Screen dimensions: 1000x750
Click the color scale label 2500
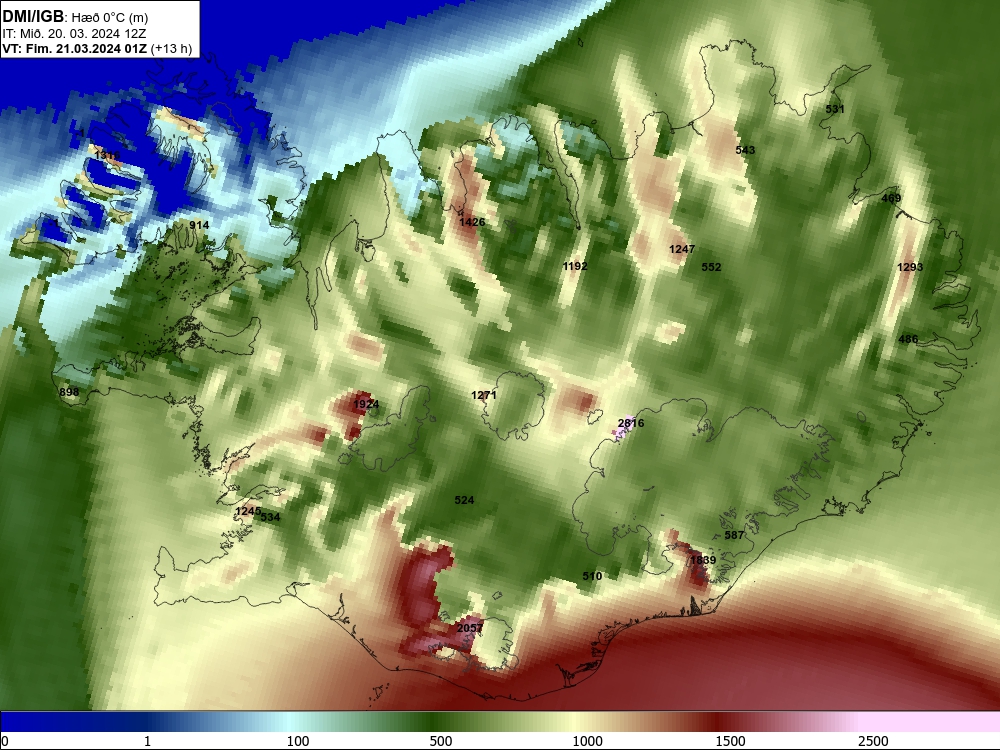873,741
